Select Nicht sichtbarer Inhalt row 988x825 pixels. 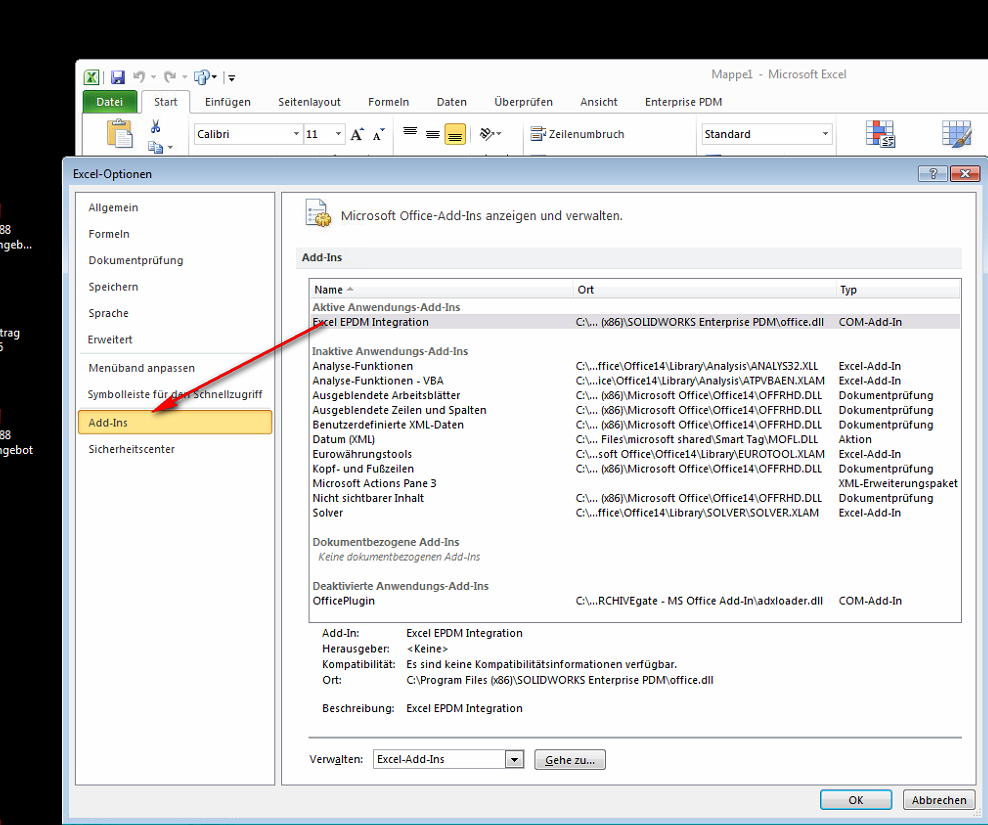[635, 498]
